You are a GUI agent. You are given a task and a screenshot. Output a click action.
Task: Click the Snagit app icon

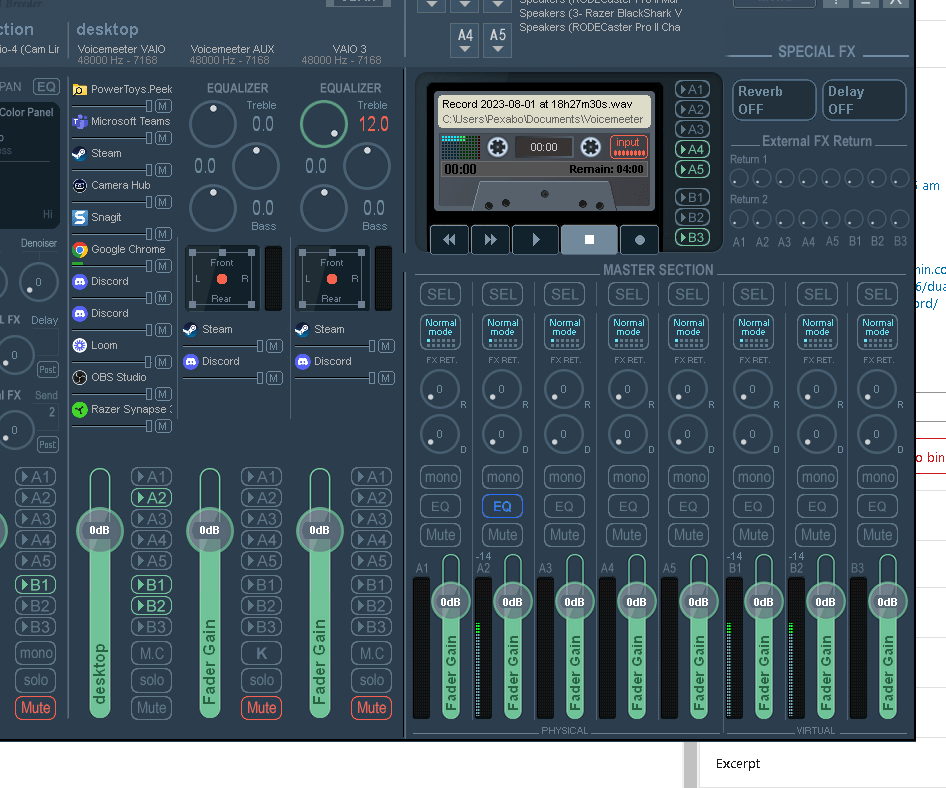point(80,217)
